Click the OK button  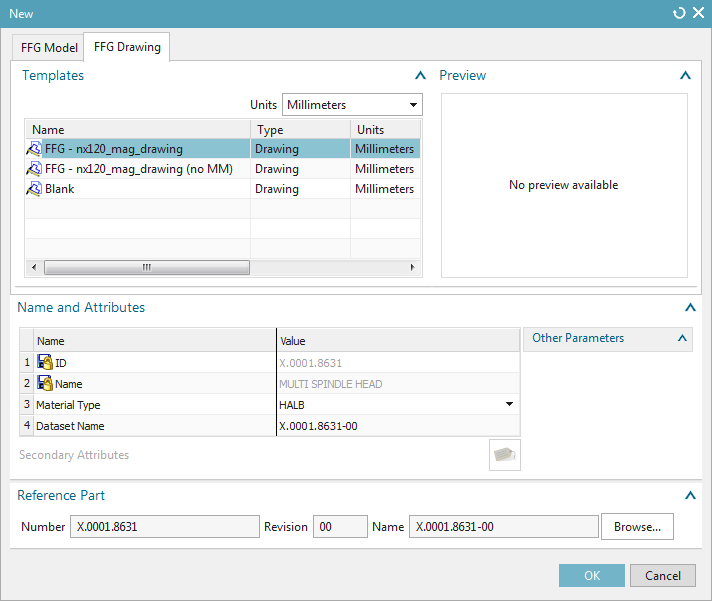(x=591, y=575)
